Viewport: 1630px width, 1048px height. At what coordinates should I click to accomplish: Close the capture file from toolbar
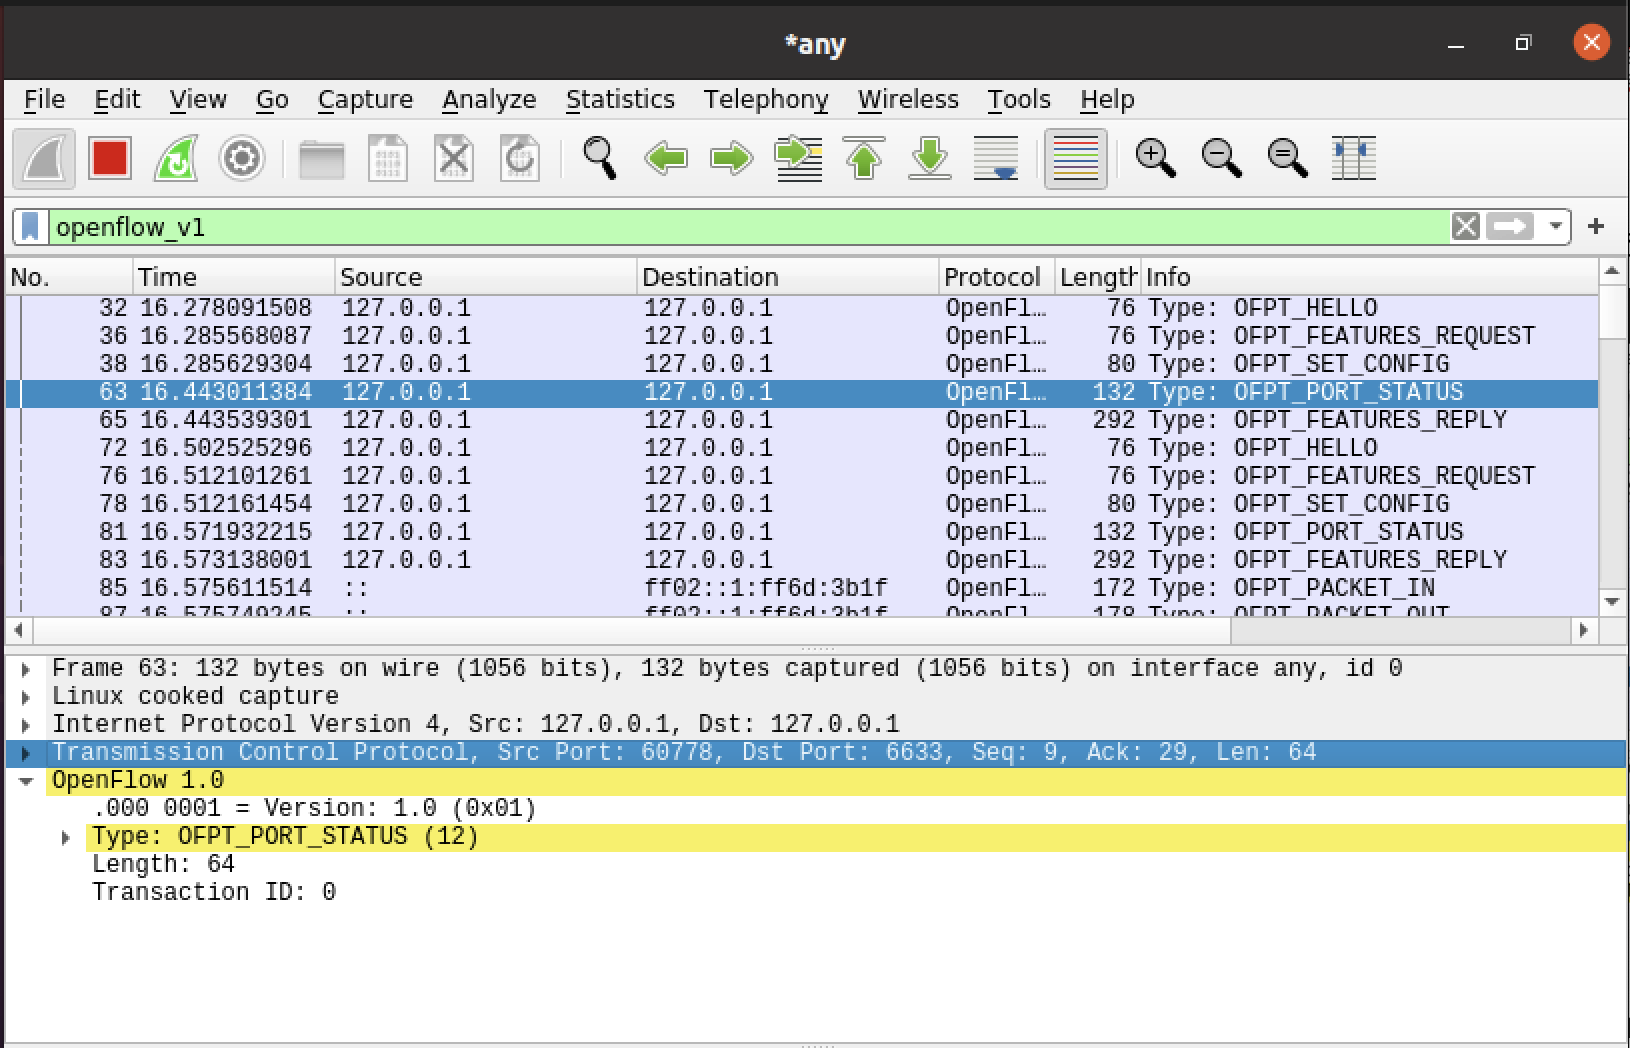453,158
